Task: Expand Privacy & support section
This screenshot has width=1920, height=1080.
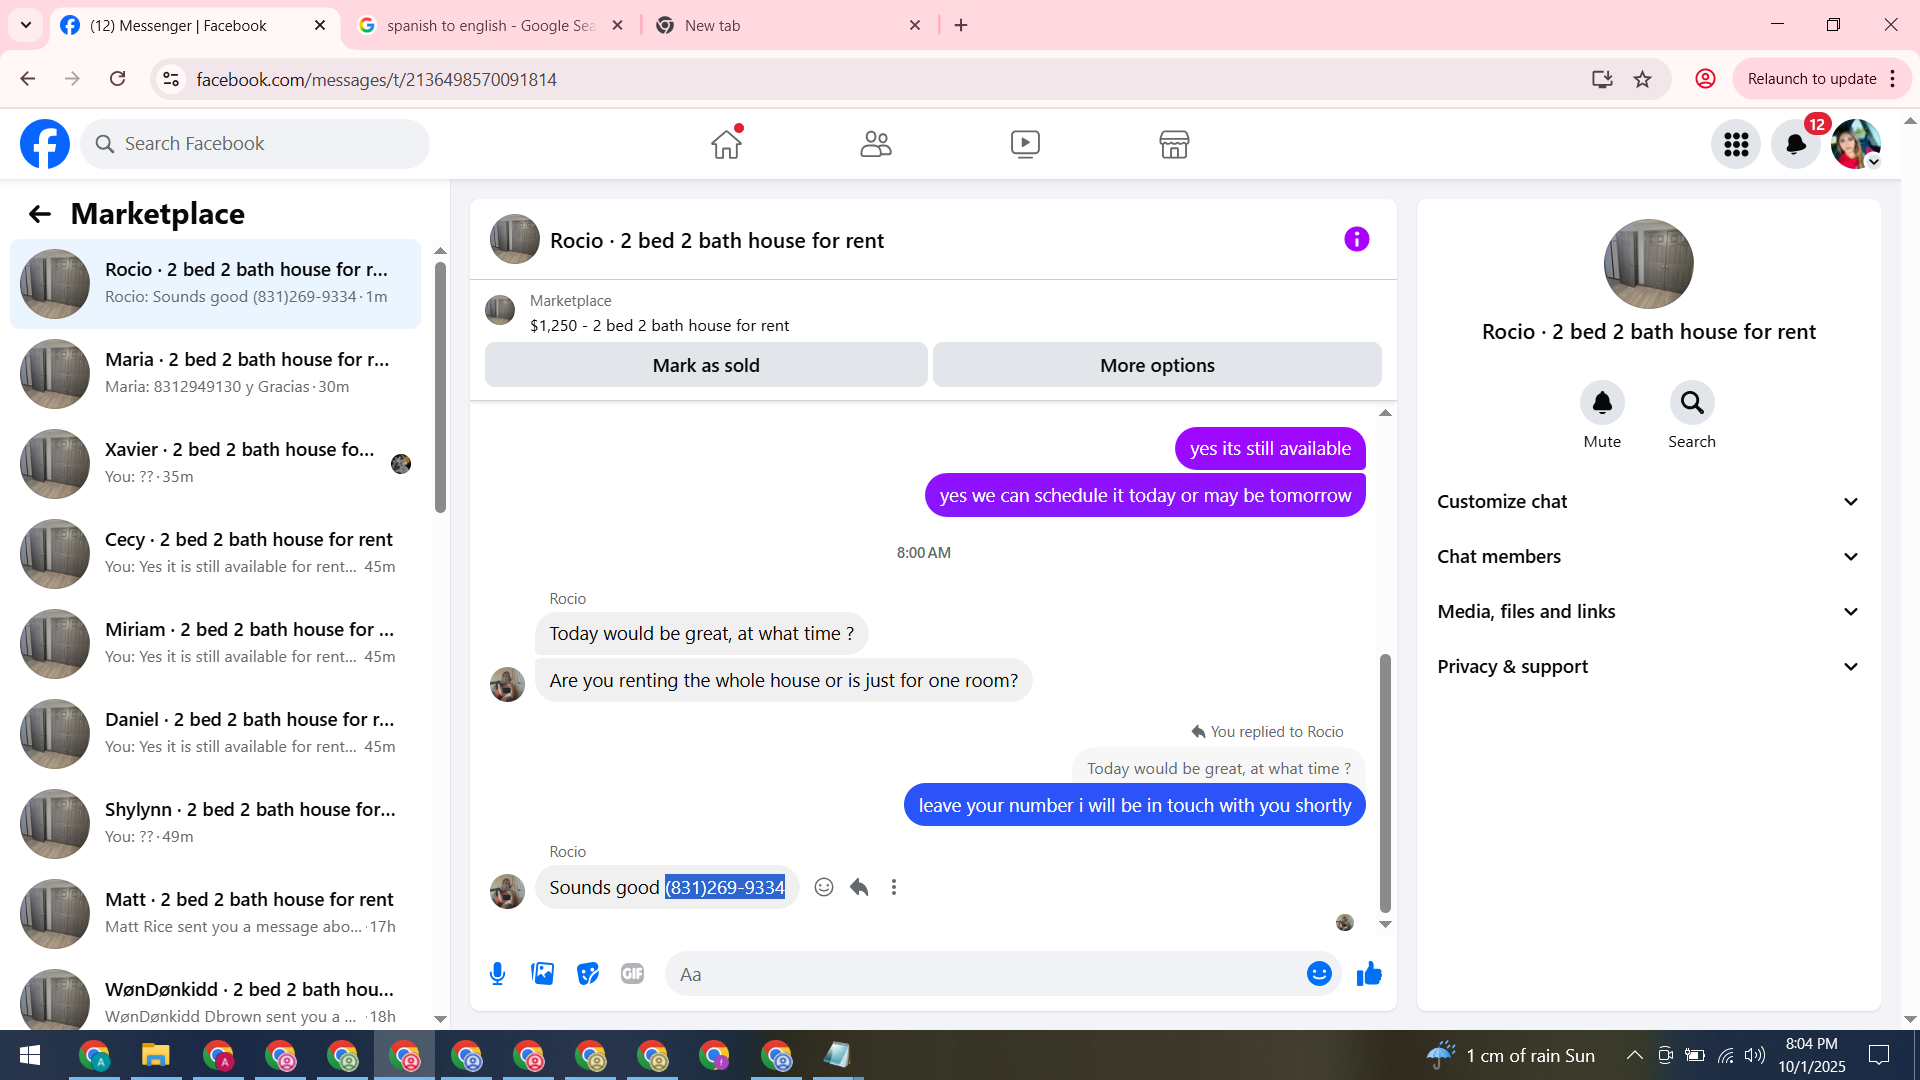Action: click(1649, 667)
